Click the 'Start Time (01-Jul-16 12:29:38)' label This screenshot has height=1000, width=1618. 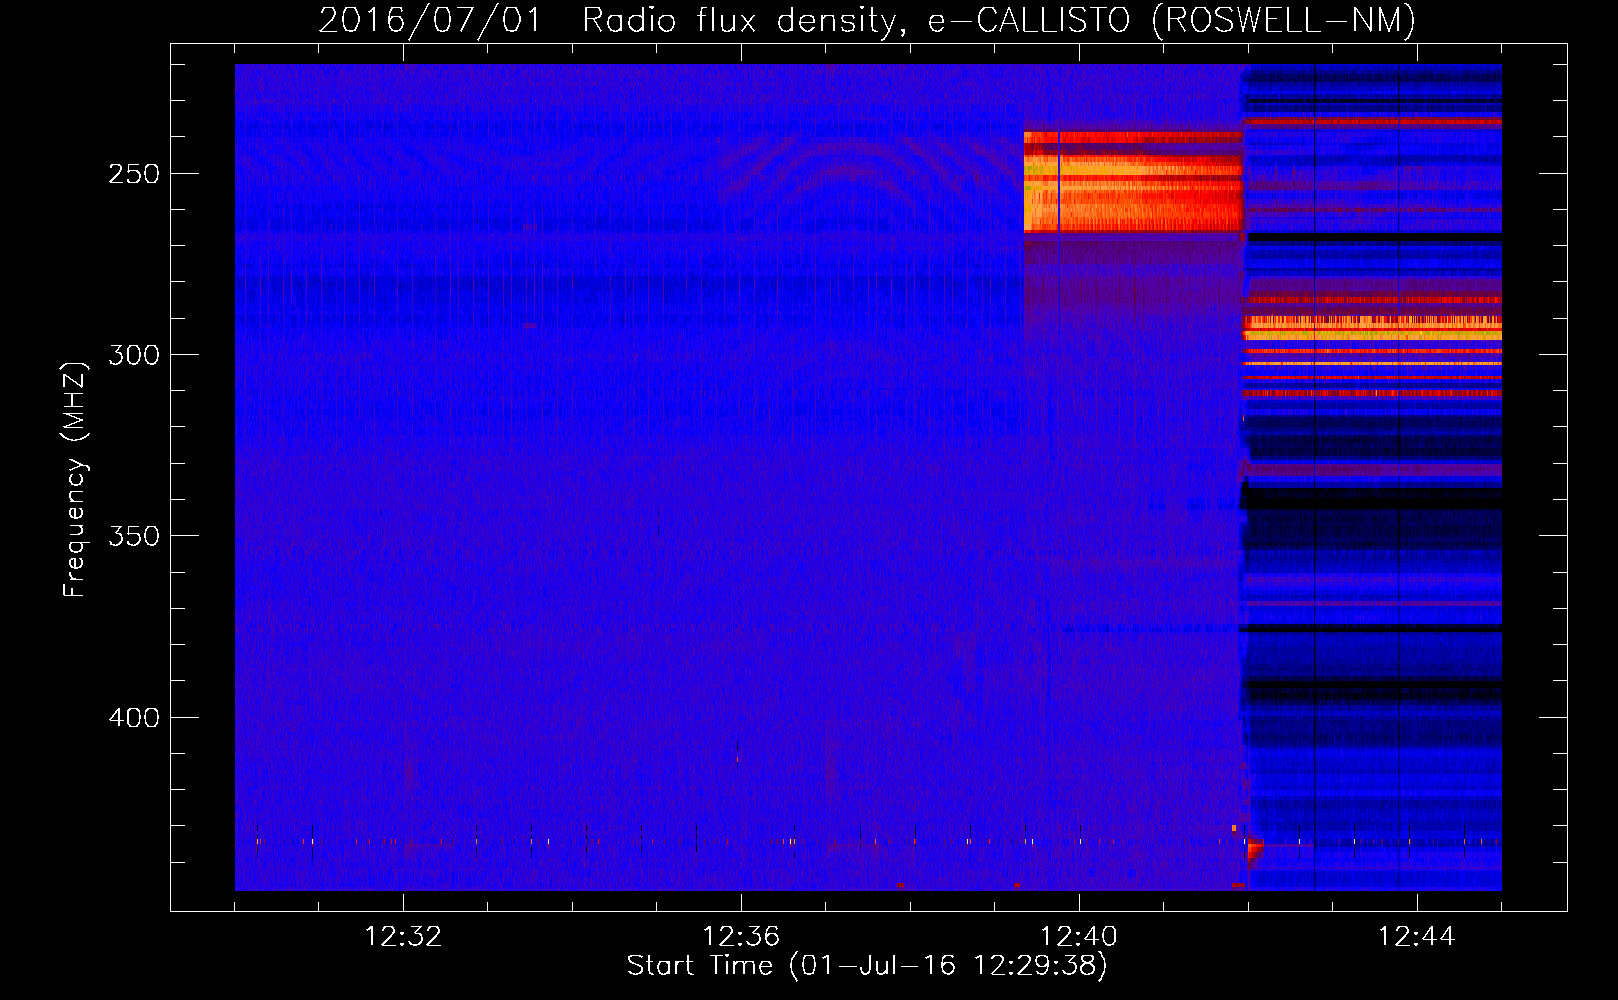click(x=867, y=966)
